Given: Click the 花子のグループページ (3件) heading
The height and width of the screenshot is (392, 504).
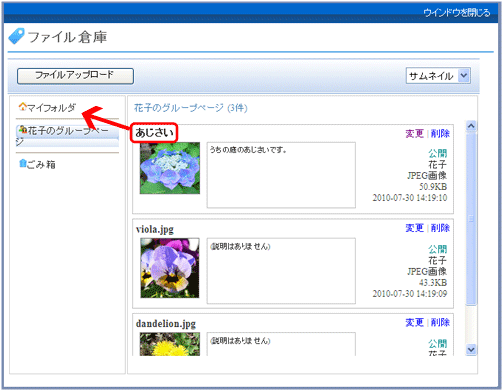Looking at the screenshot, I should pos(191,108).
